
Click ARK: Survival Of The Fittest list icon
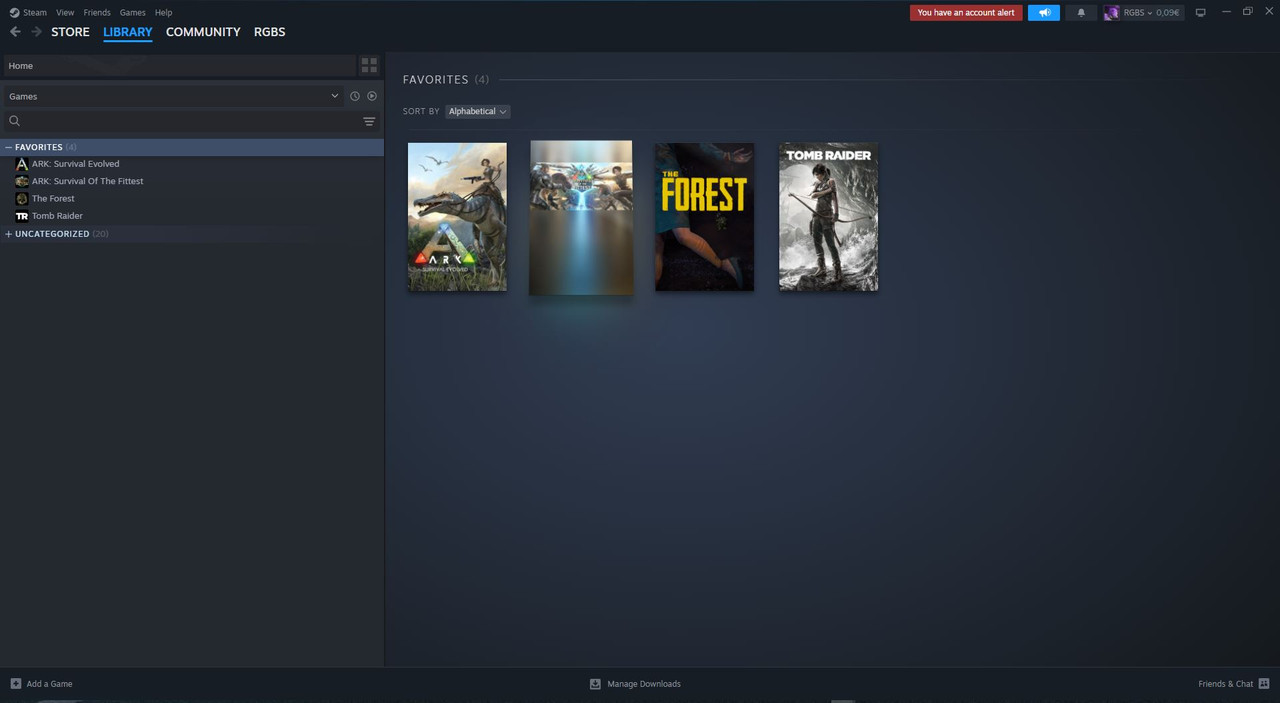[22, 181]
